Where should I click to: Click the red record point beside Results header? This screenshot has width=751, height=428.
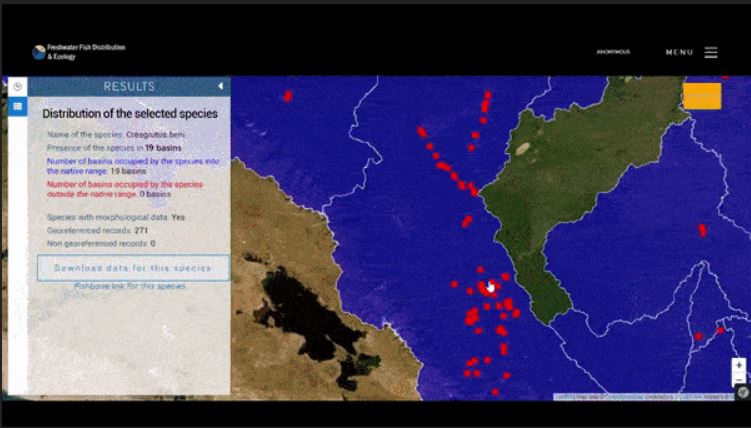[x=288, y=96]
